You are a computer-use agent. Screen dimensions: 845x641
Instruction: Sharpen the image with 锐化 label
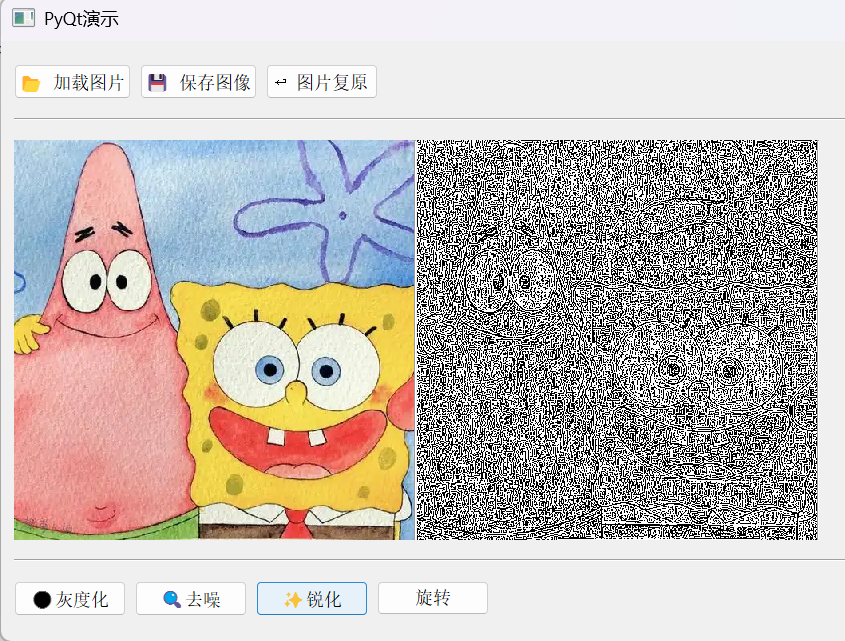tap(324, 599)
